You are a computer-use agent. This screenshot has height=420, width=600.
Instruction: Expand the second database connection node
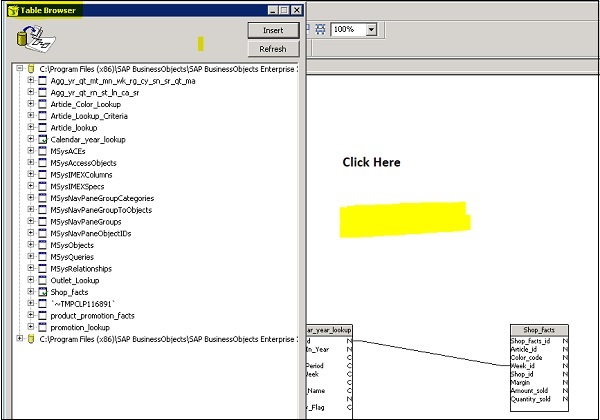click(x=19, y=339)
